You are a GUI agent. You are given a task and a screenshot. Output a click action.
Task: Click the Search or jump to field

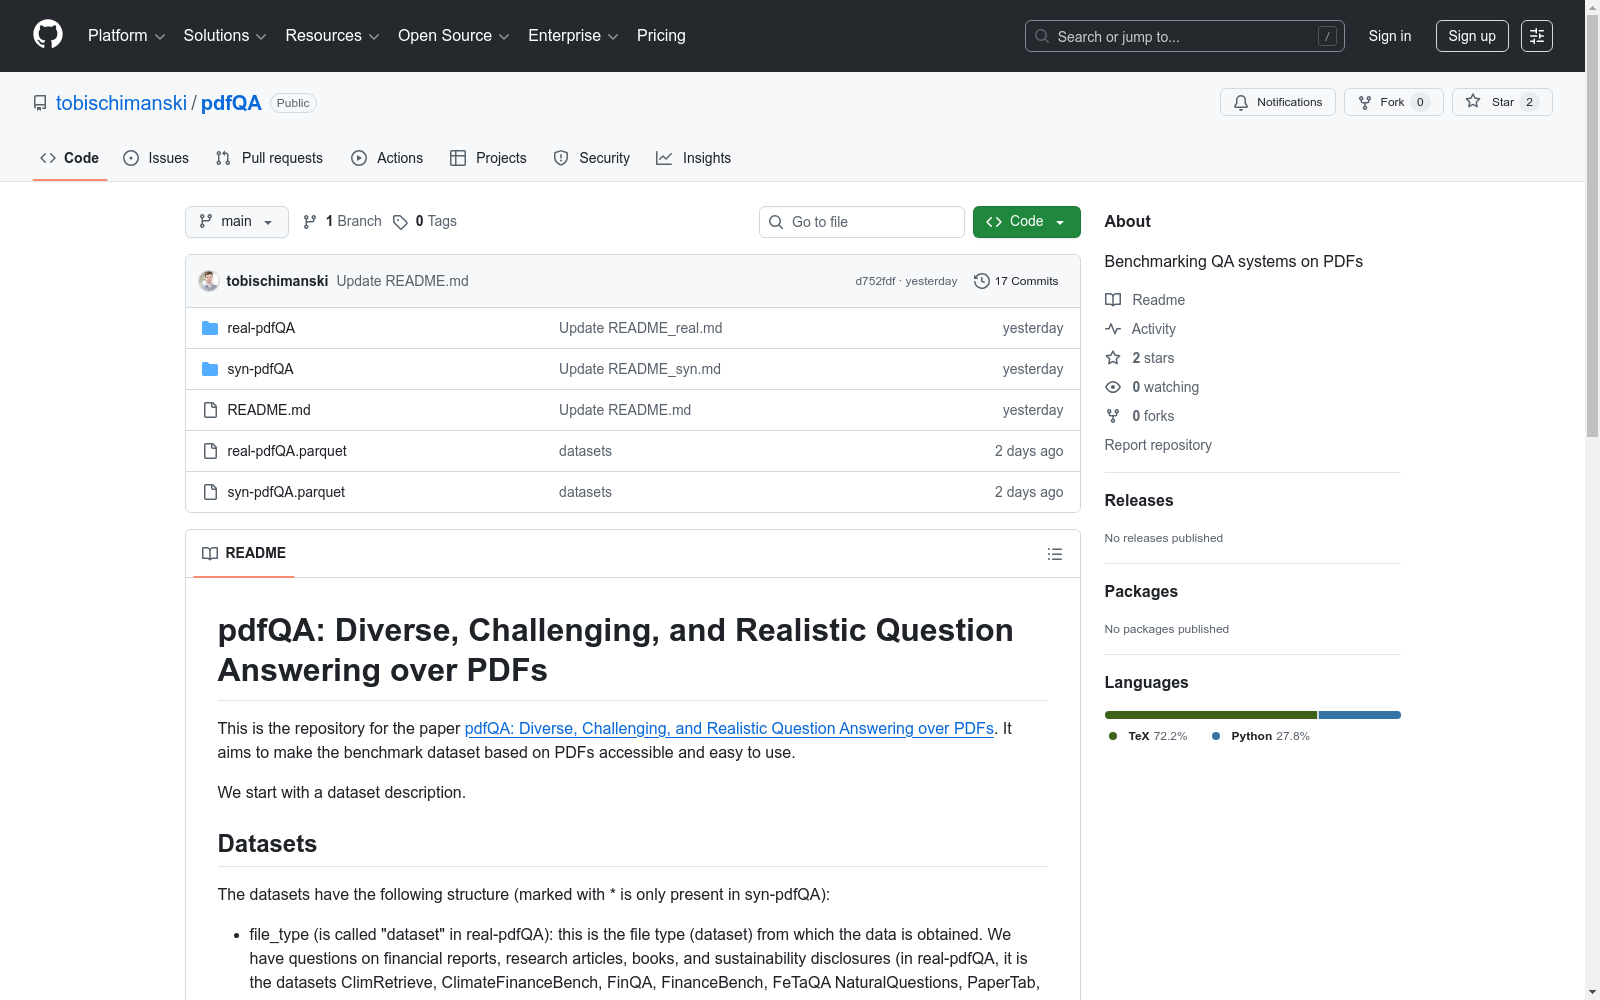tap(1185, 36)
